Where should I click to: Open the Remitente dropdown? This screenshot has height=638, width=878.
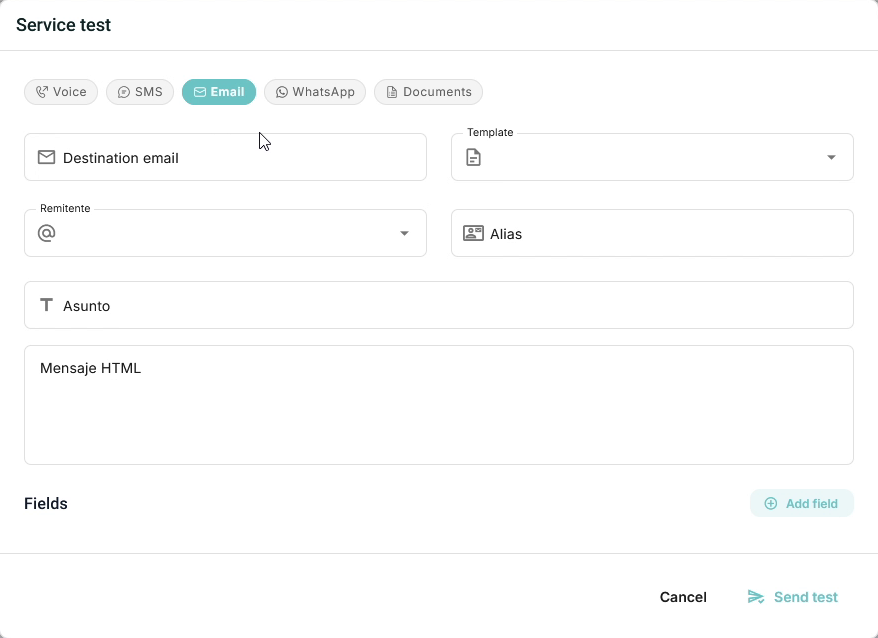(x=225, y=233)
